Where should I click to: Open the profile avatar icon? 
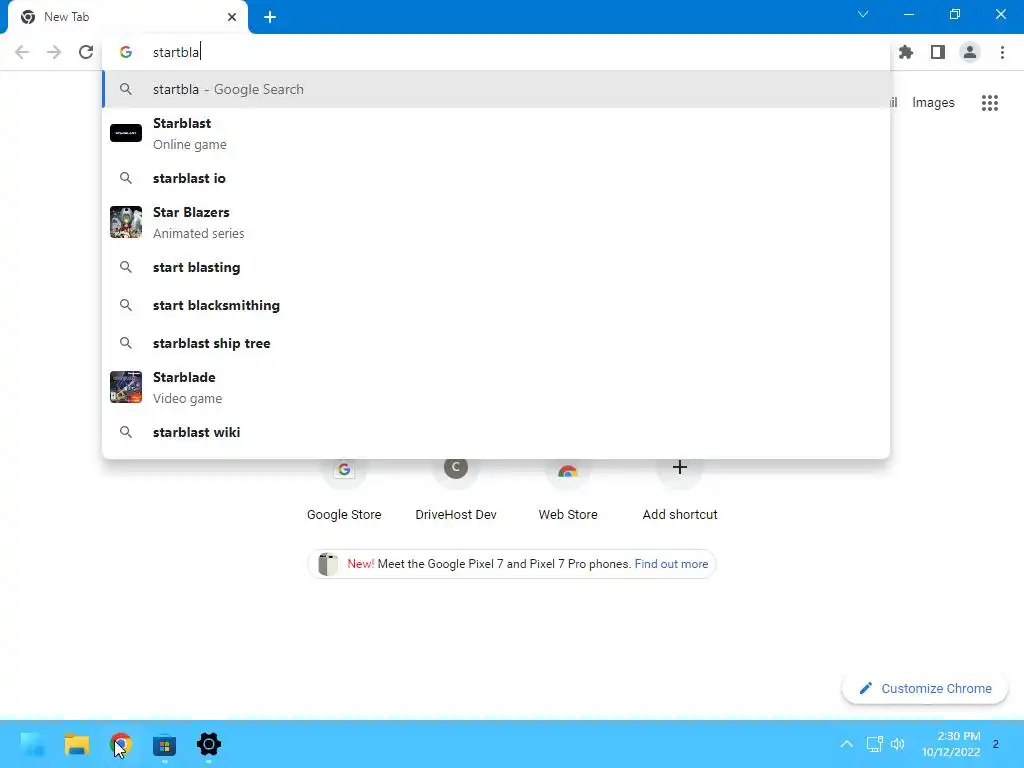[970, 52]
